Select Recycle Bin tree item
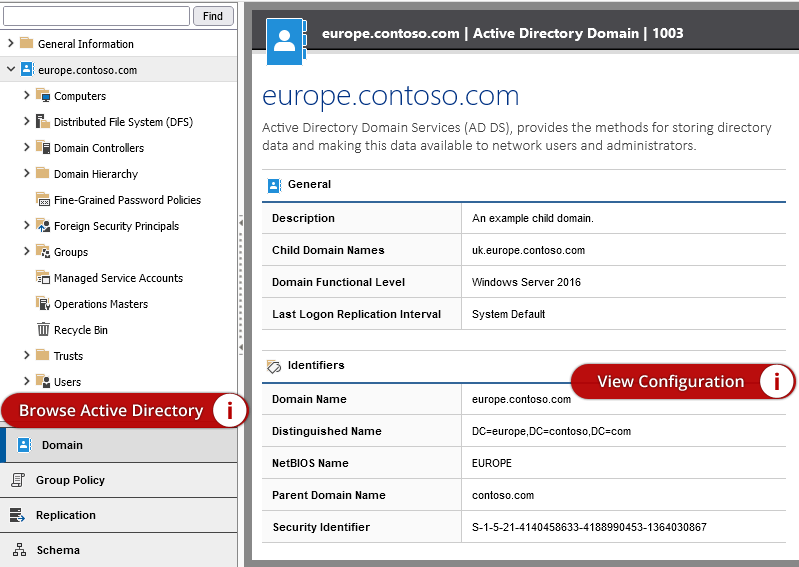Viewport: 799px width, 567px height. [81, 330]
